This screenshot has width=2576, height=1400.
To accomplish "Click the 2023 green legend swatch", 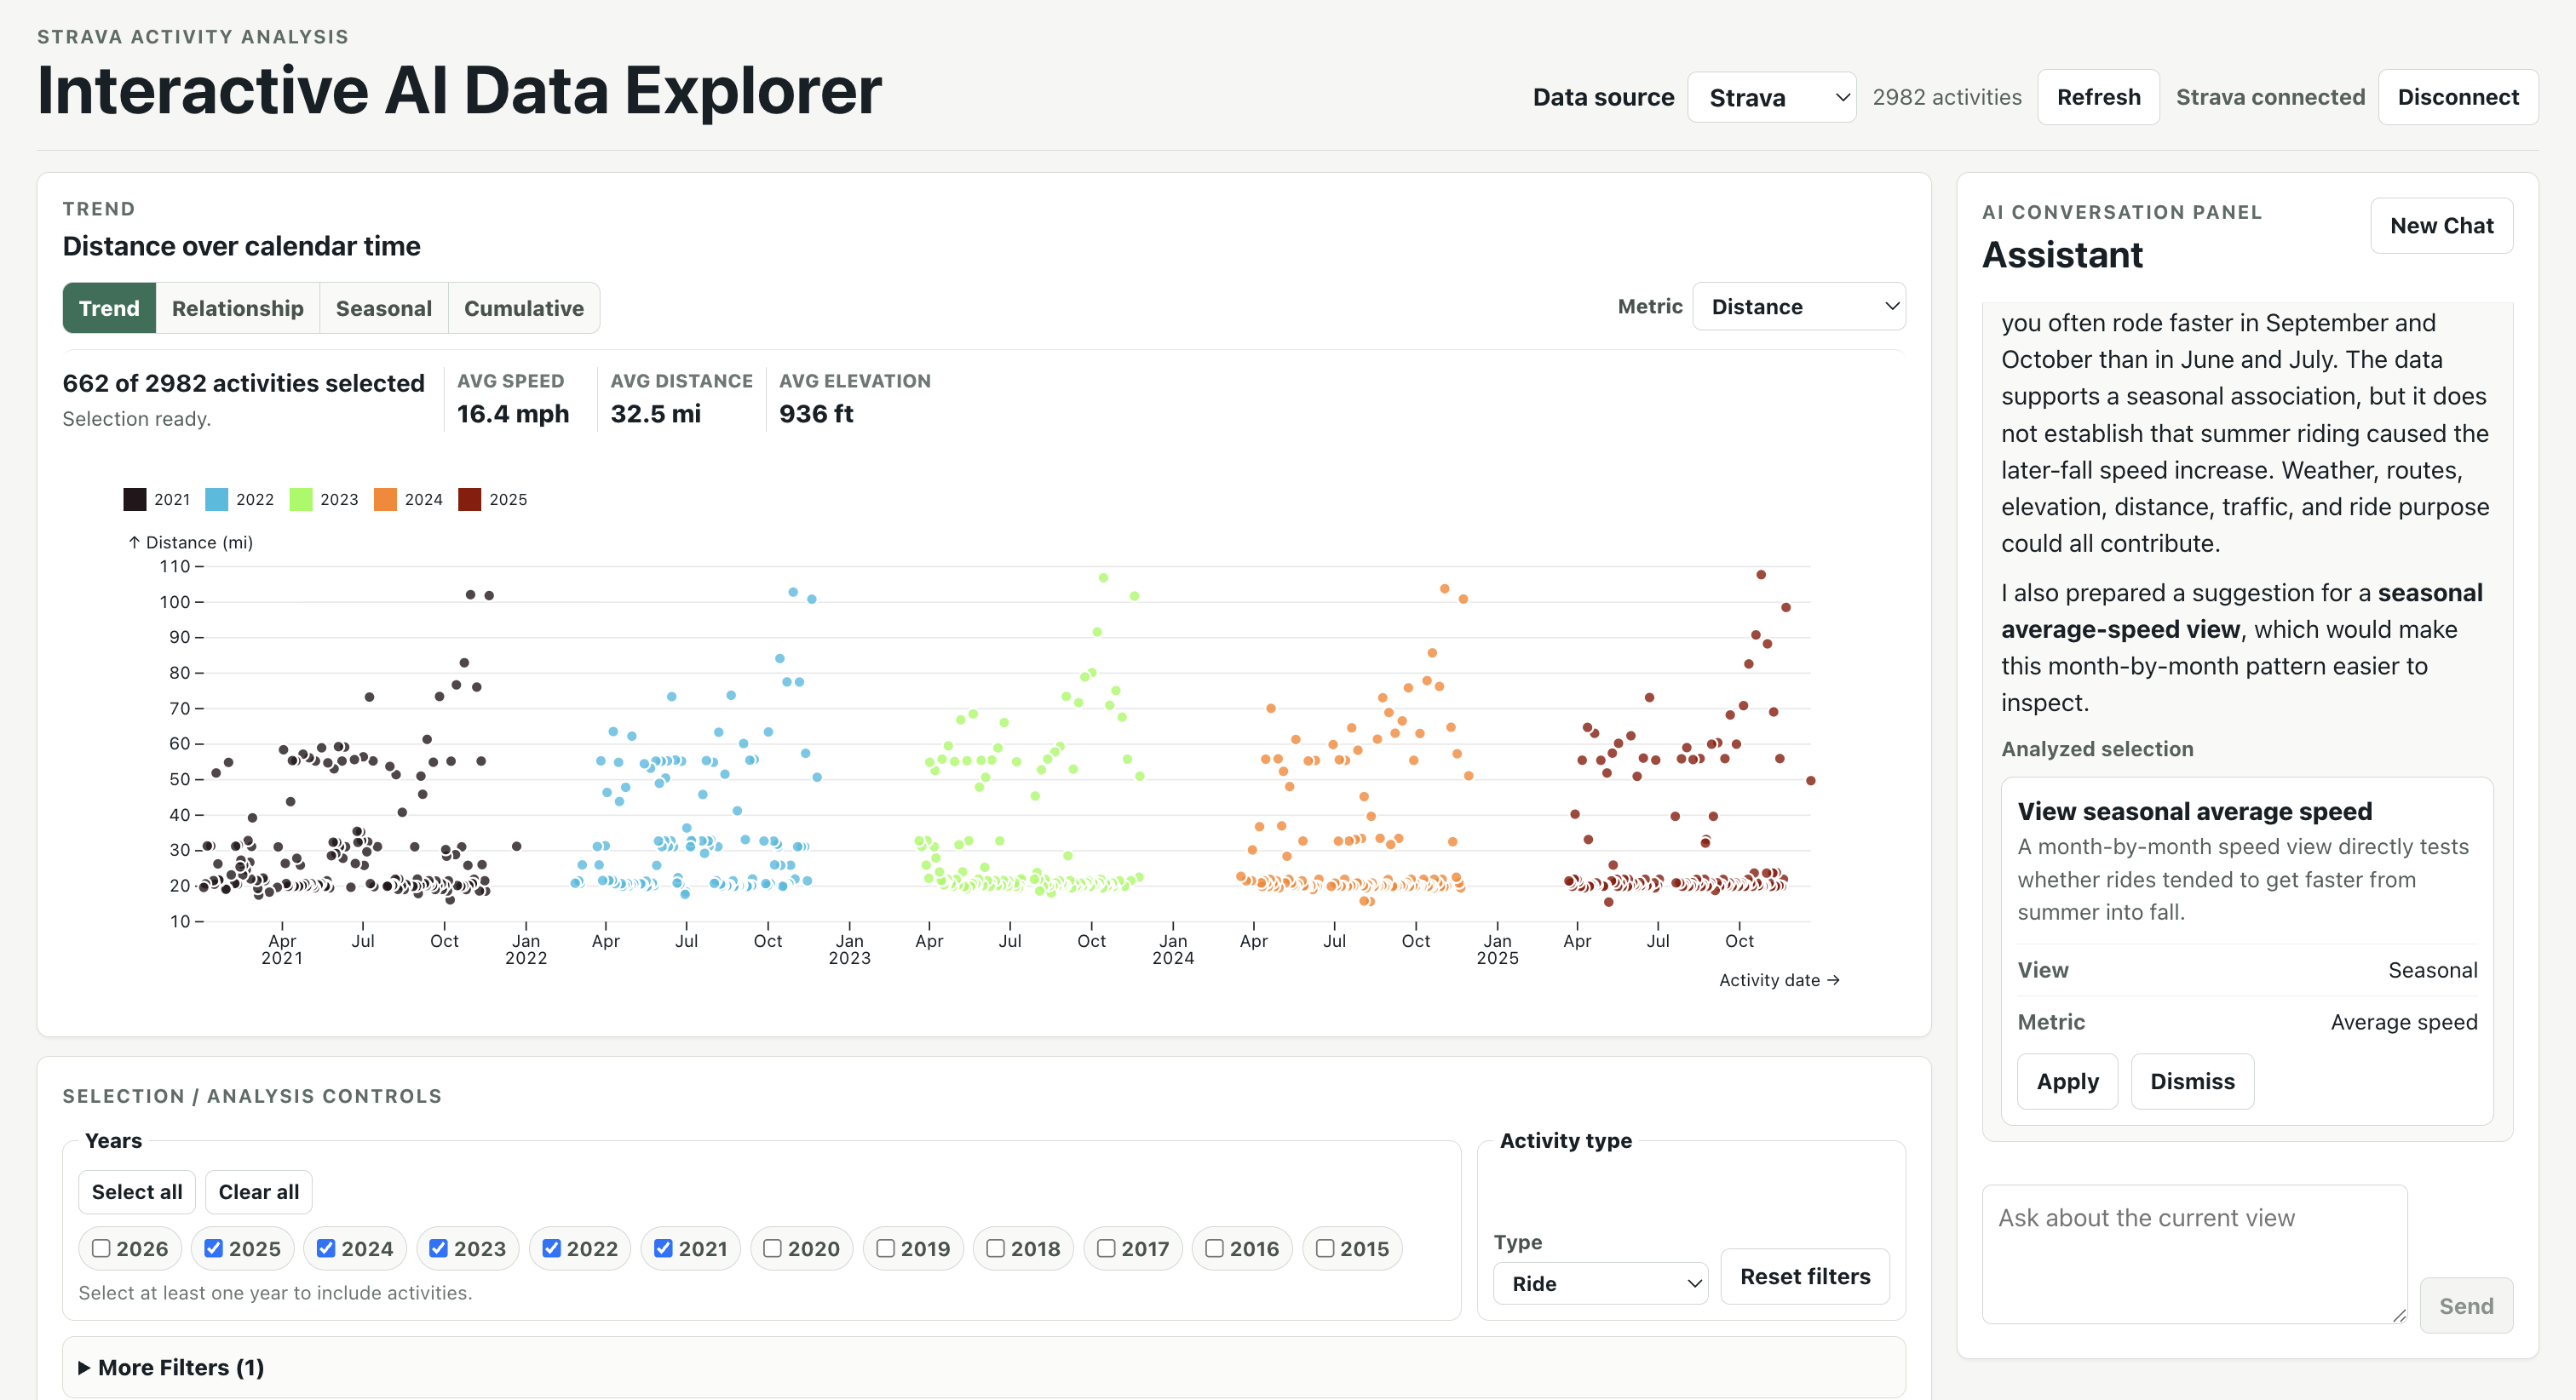I will [x=301, y=499].
